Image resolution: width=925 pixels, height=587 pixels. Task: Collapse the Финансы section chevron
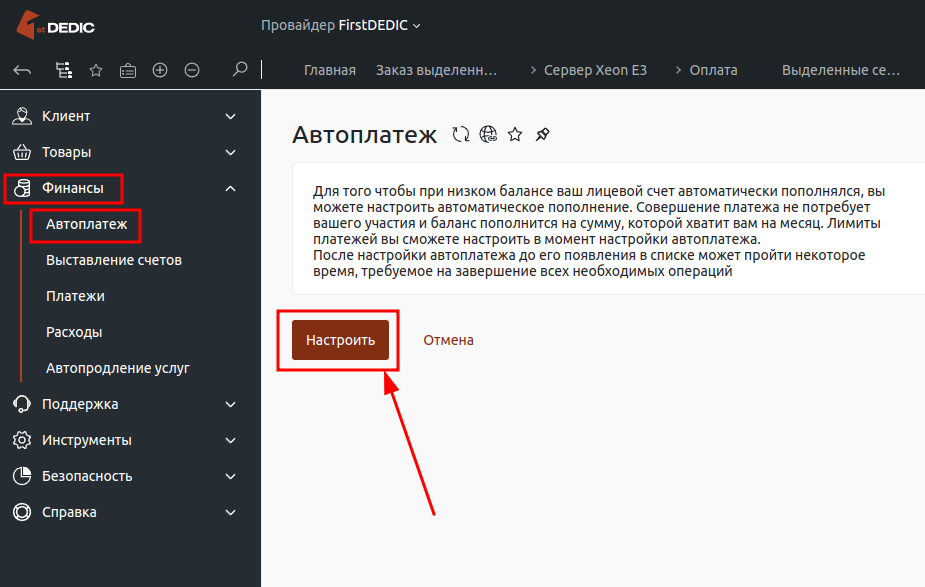231,189
